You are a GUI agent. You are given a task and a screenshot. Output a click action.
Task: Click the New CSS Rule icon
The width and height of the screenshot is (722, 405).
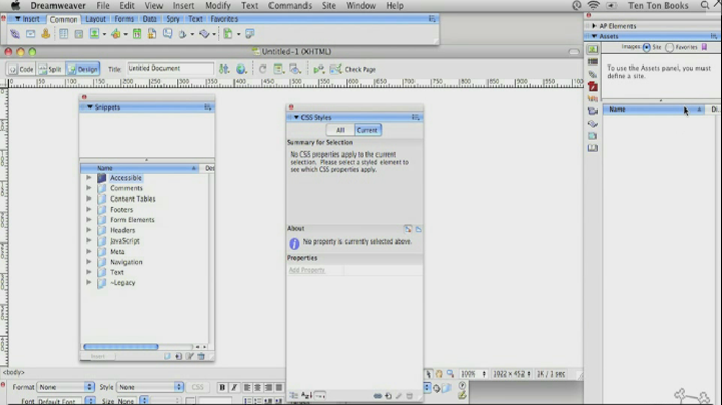pos(388,396)
